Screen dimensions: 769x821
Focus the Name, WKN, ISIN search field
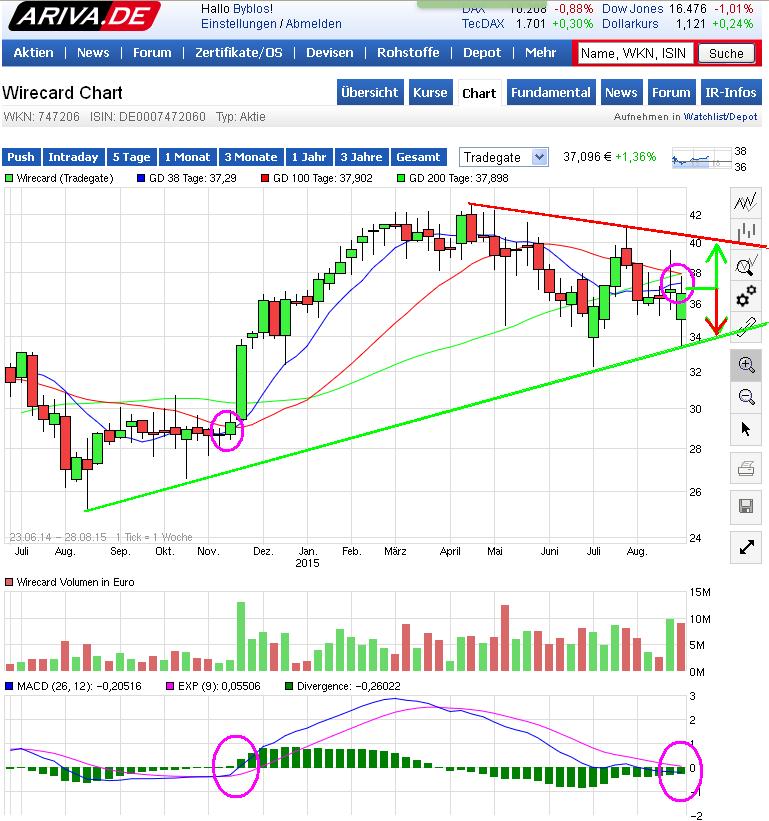pyautogui.click(x=635, y=53)
